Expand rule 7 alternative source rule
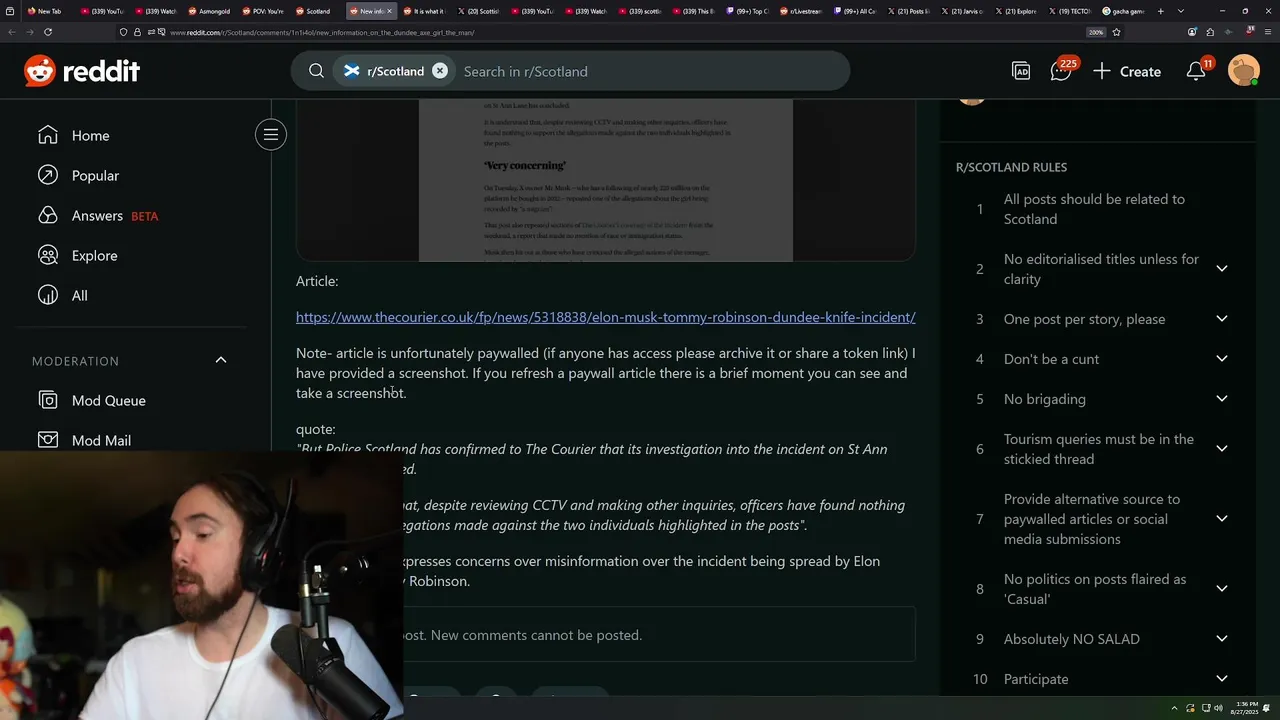Screen dimensions: 1280x720 pos(1222,519)
